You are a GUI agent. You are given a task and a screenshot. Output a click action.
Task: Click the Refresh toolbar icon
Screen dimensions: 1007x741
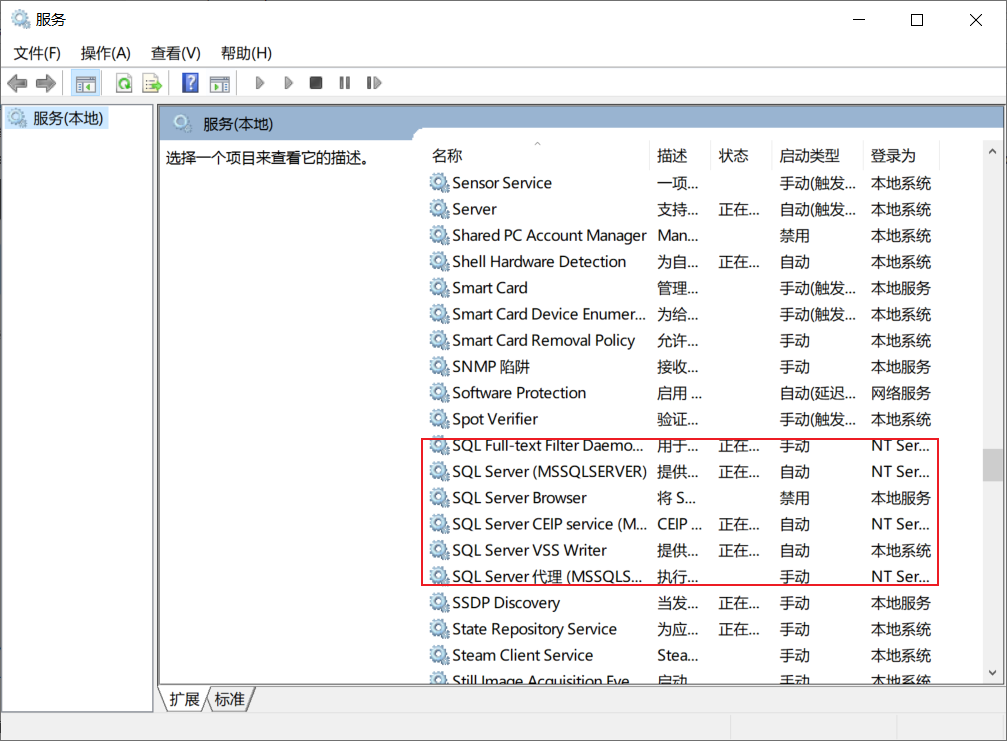click(x=124, y=83)
